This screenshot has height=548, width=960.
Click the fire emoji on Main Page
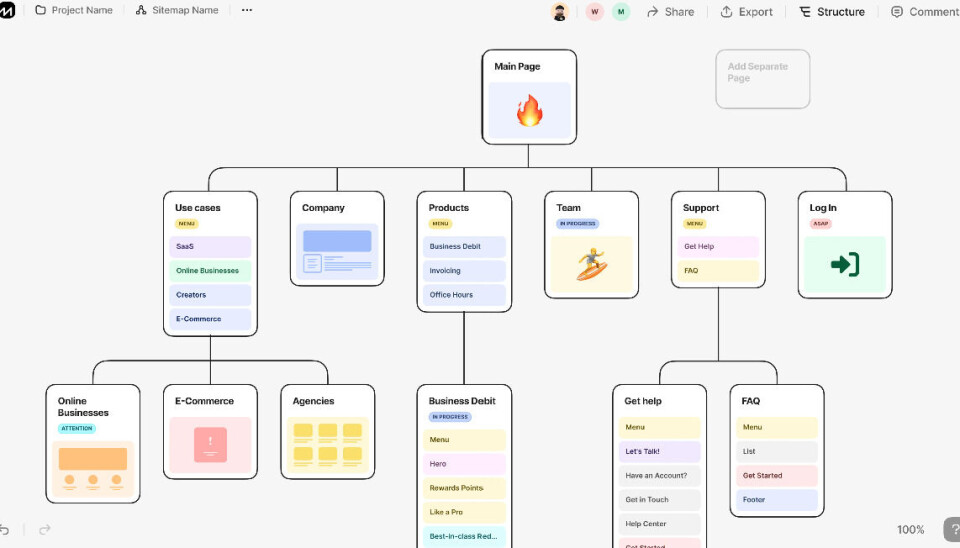click(x=529, y=110)
